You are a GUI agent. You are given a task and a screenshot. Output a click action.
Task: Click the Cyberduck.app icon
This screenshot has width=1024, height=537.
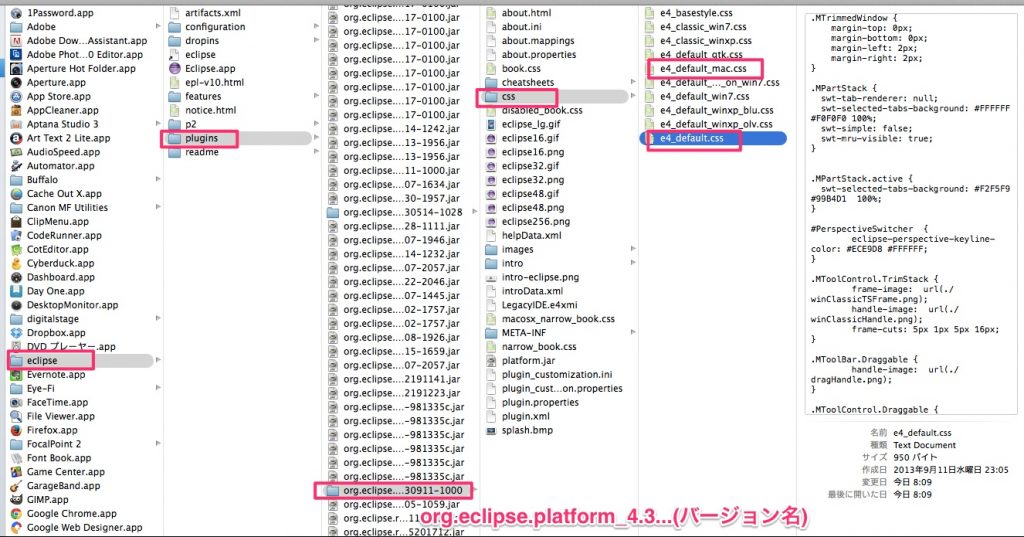(16, 263)
